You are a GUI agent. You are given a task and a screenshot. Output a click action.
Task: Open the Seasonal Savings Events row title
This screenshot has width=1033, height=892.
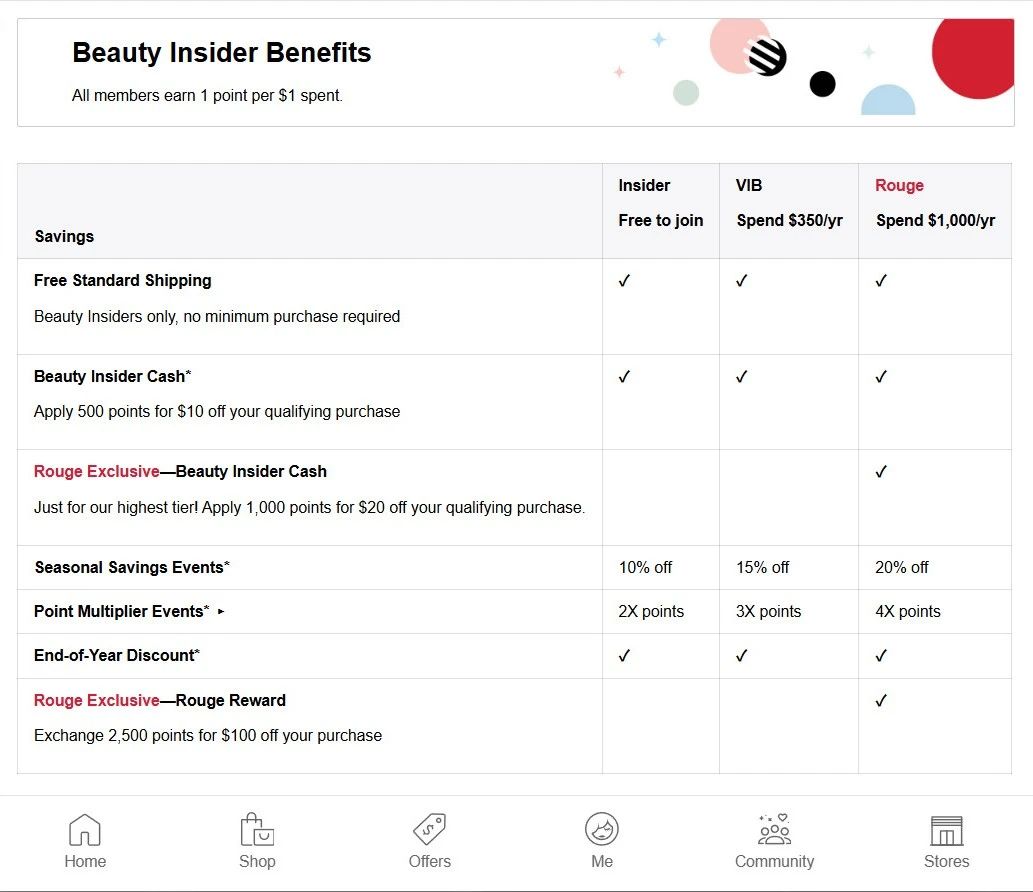click(x=131, y=567)
